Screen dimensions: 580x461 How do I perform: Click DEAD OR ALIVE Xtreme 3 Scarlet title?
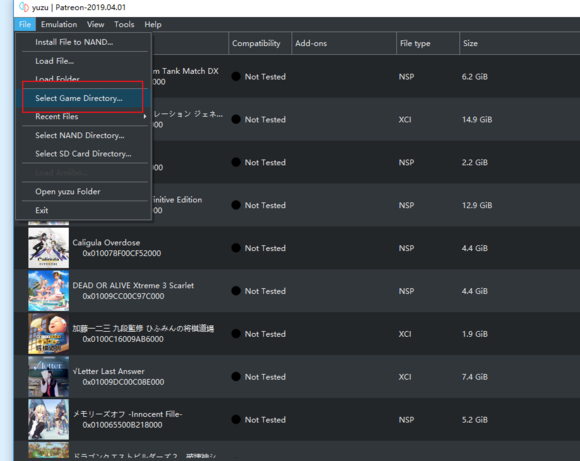133,286
